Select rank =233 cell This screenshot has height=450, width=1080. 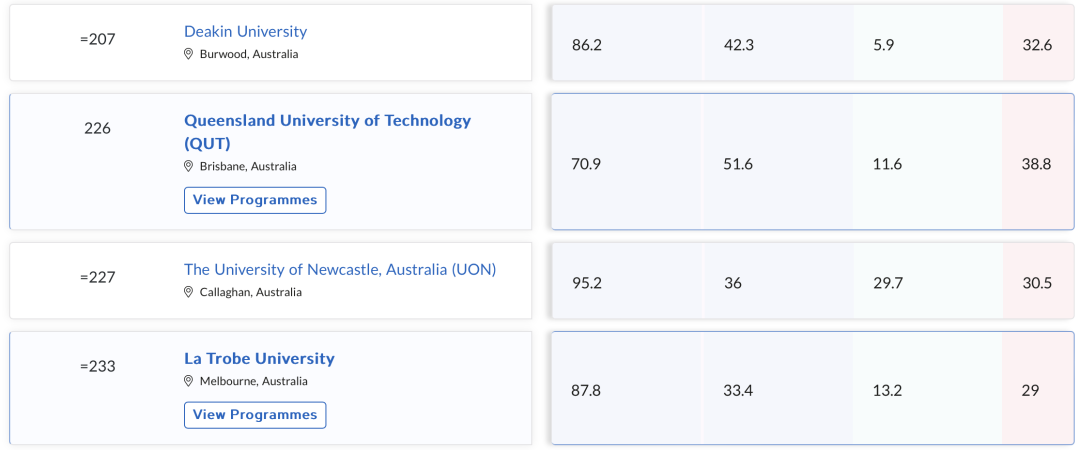click(x=98, y=366)
